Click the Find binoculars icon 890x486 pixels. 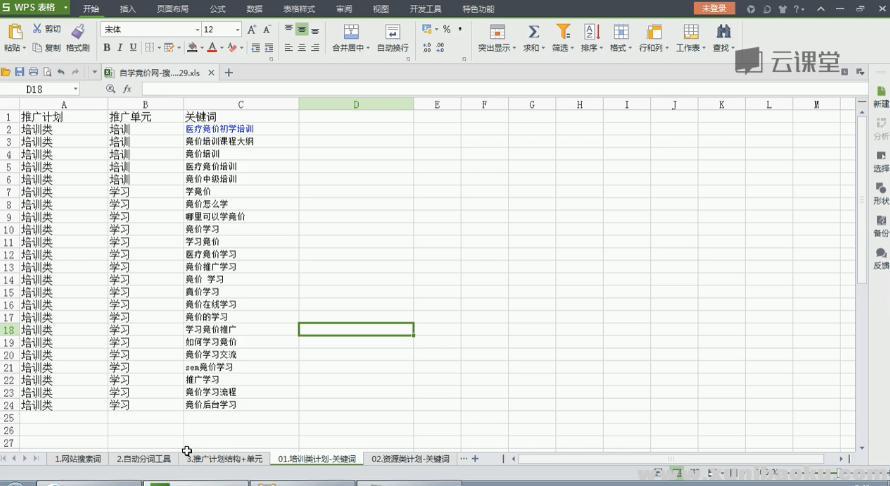[x=722, y=32]
